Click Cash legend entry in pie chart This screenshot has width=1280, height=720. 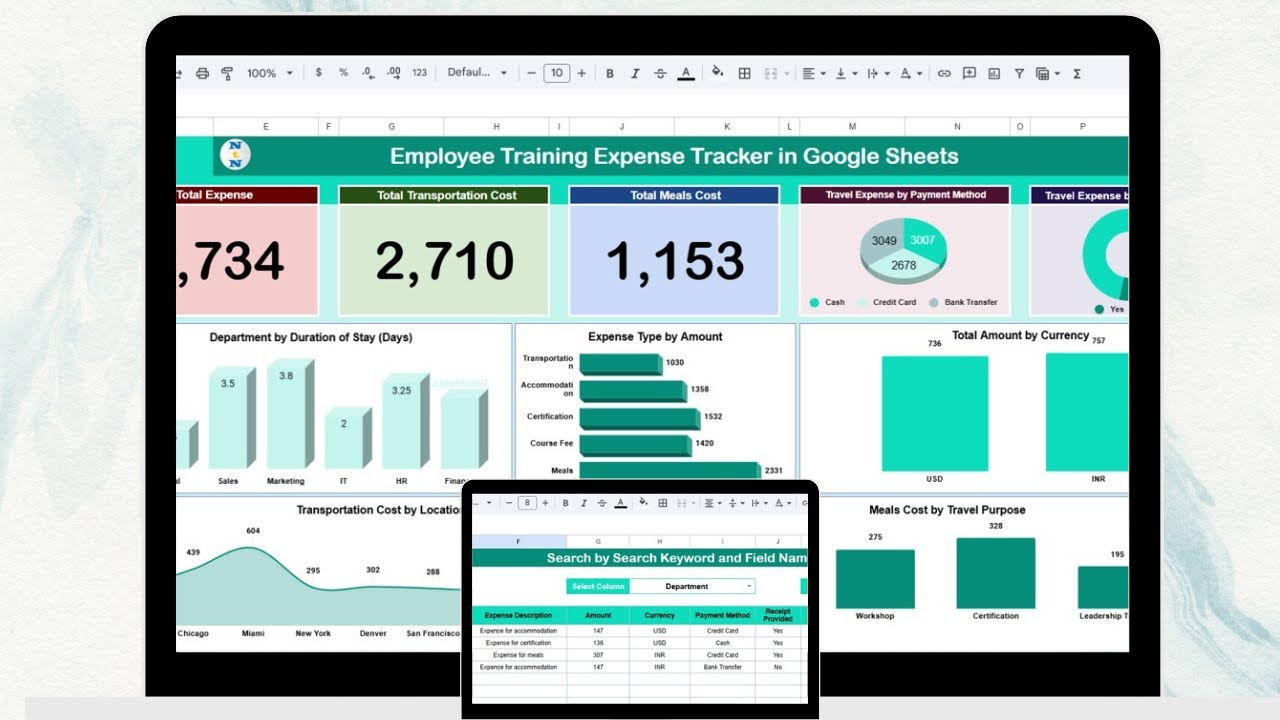(827, 302)
